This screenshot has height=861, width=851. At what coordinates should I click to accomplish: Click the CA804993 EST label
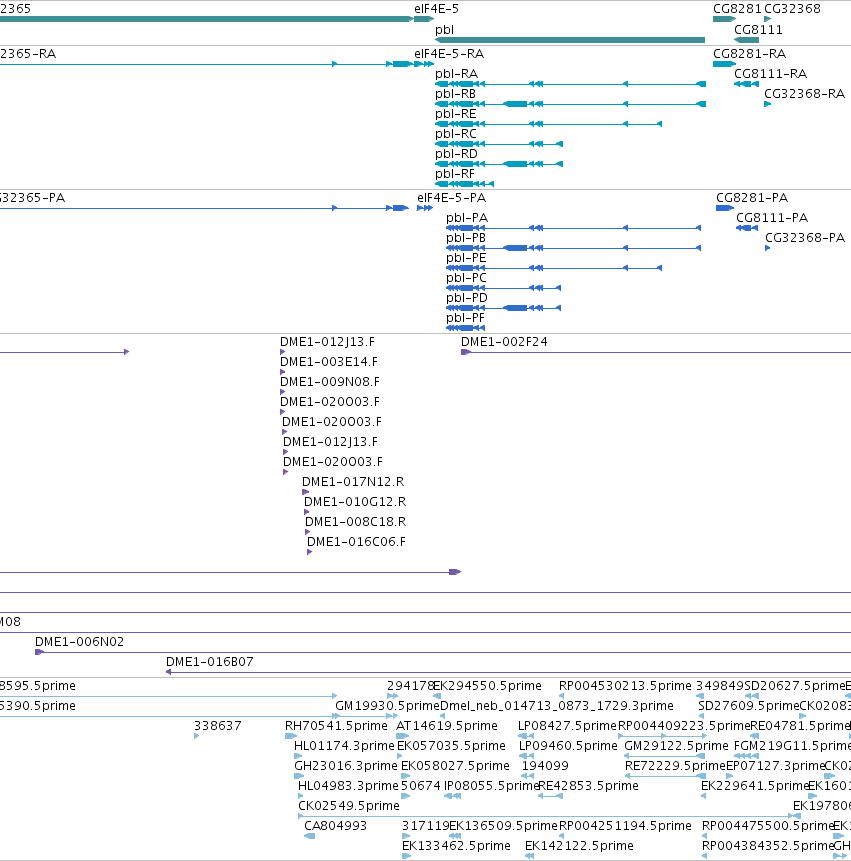pyautogui.click(x=335, y=826)
